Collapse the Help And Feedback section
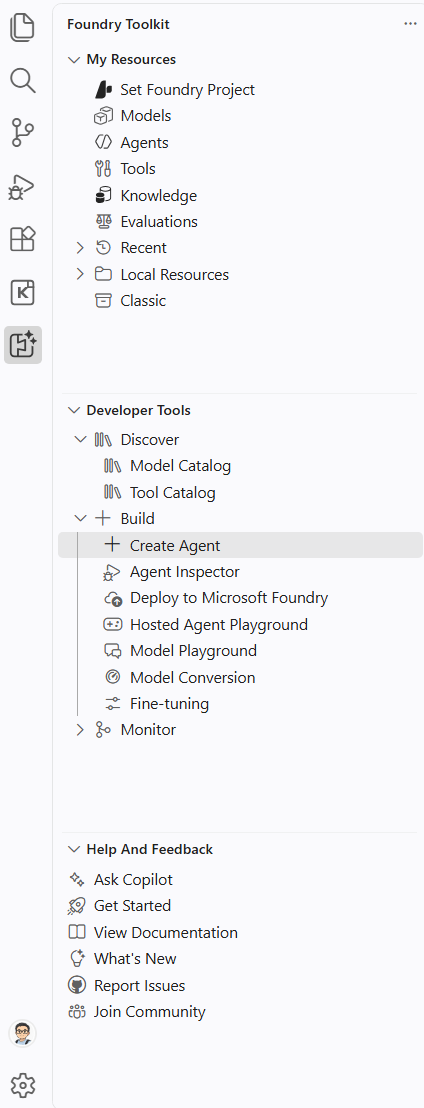Viewport: 424px width, 1108px height. 73,849
